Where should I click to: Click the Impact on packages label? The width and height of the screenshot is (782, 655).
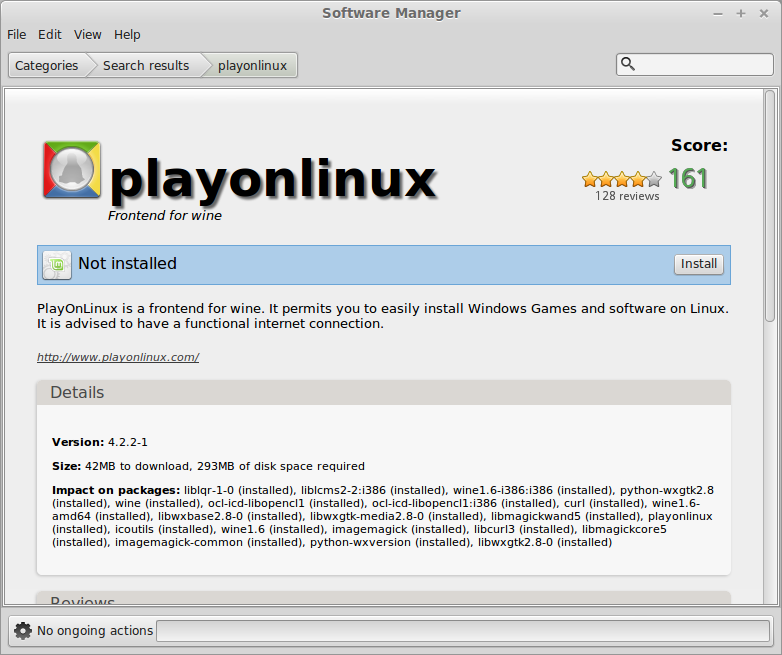116,490
